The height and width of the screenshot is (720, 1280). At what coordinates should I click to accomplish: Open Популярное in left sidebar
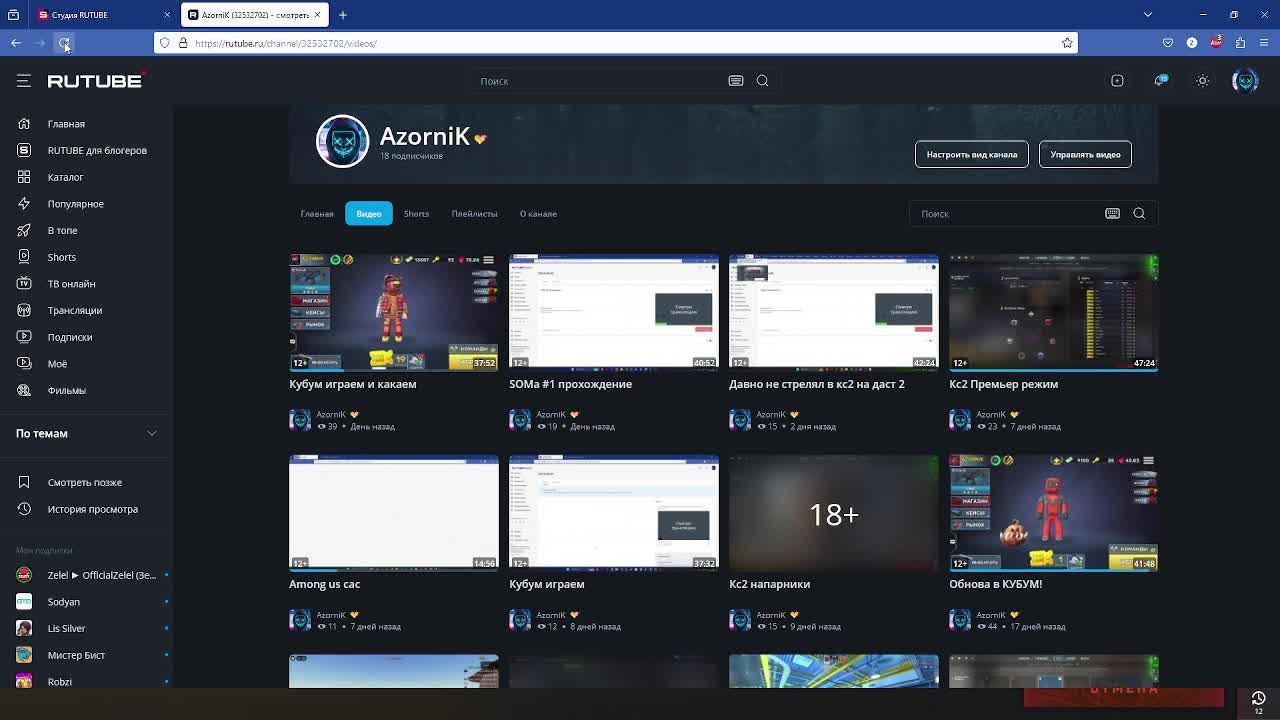tap(75, 204)
